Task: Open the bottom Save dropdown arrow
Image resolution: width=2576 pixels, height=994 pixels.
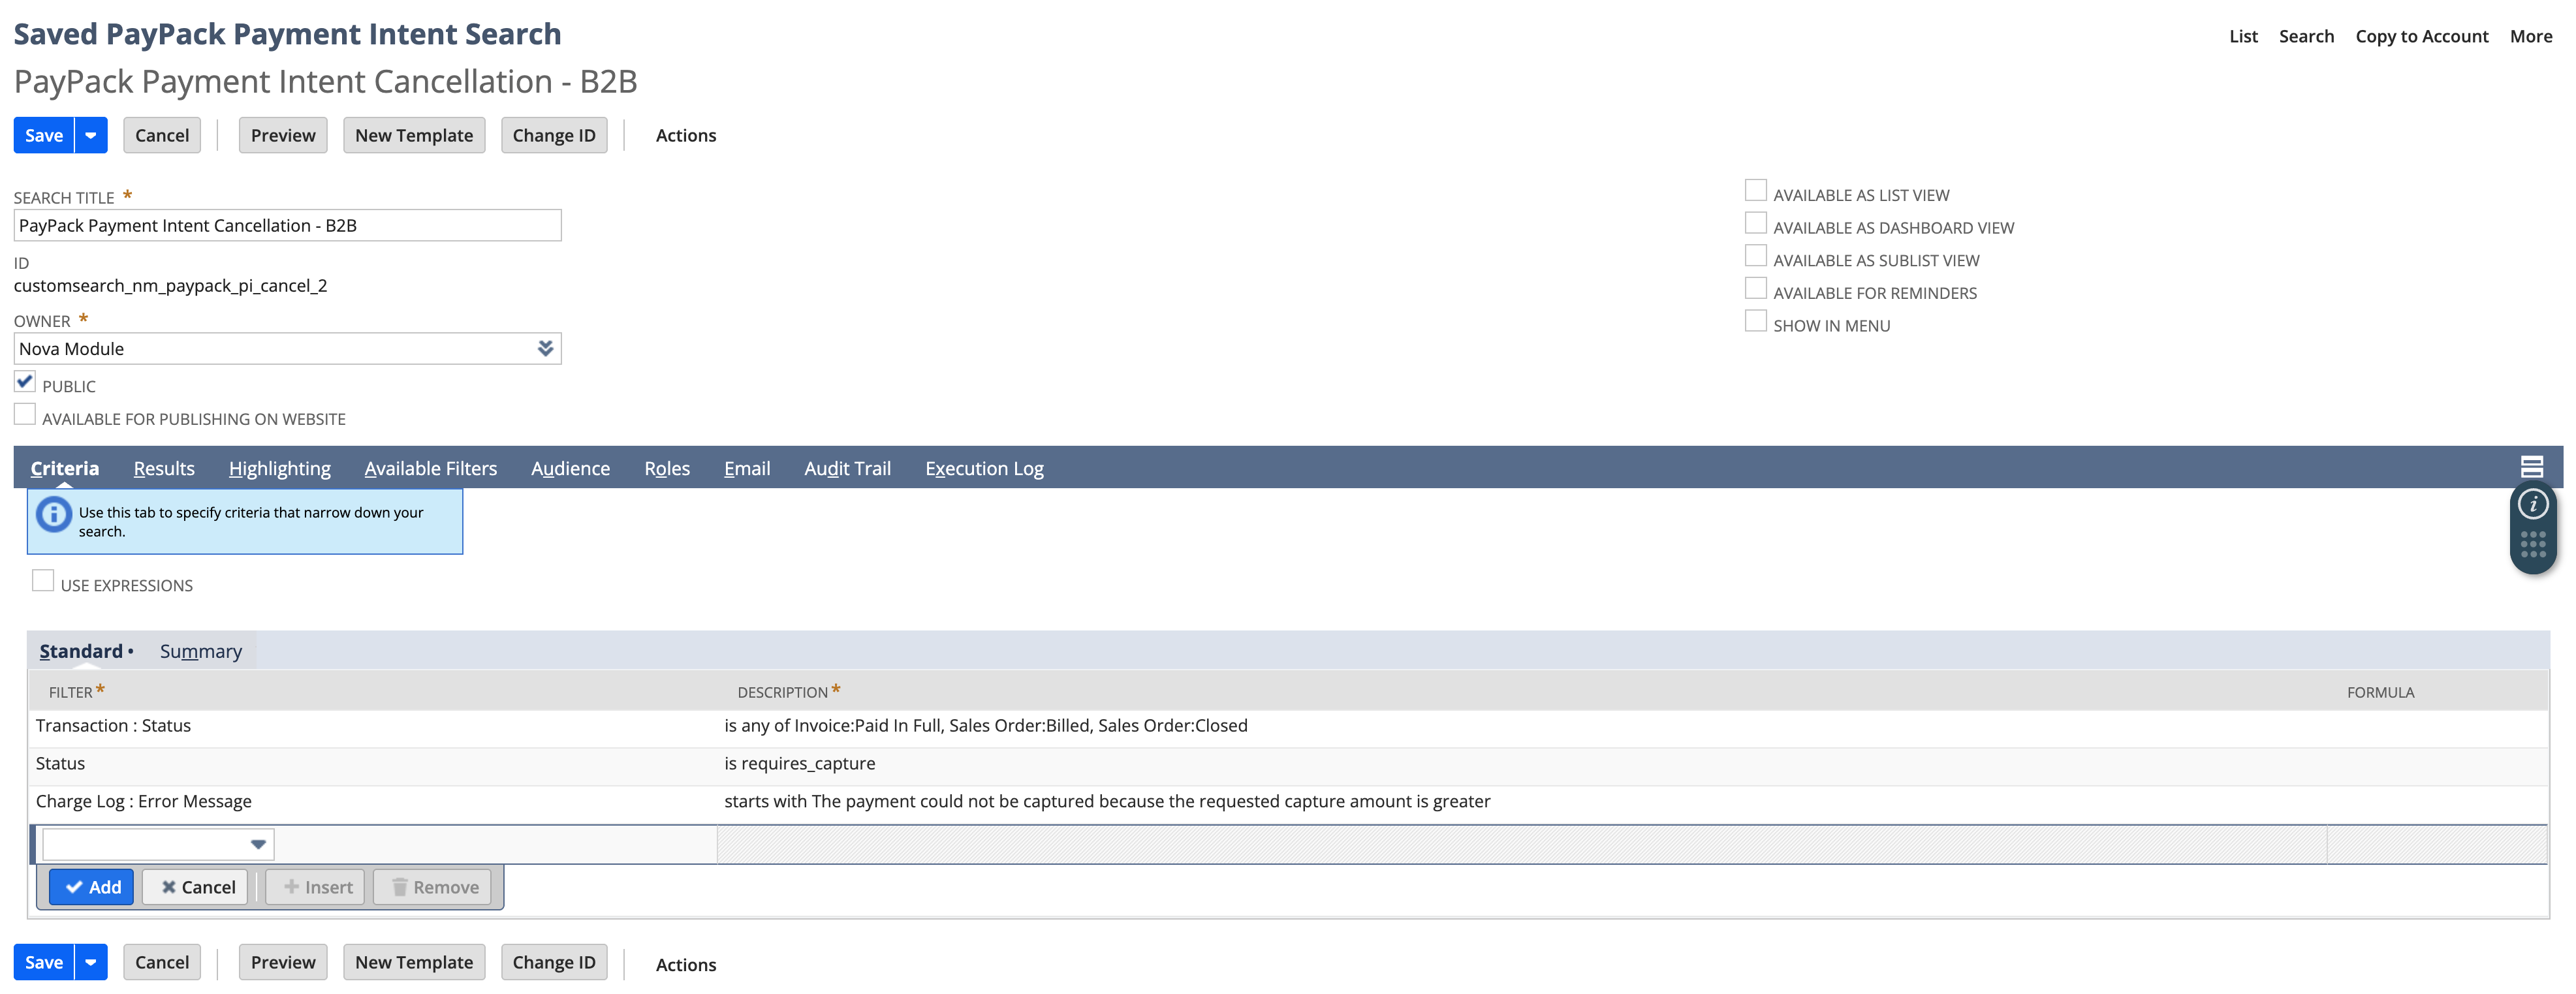Action: pos(91,963)
